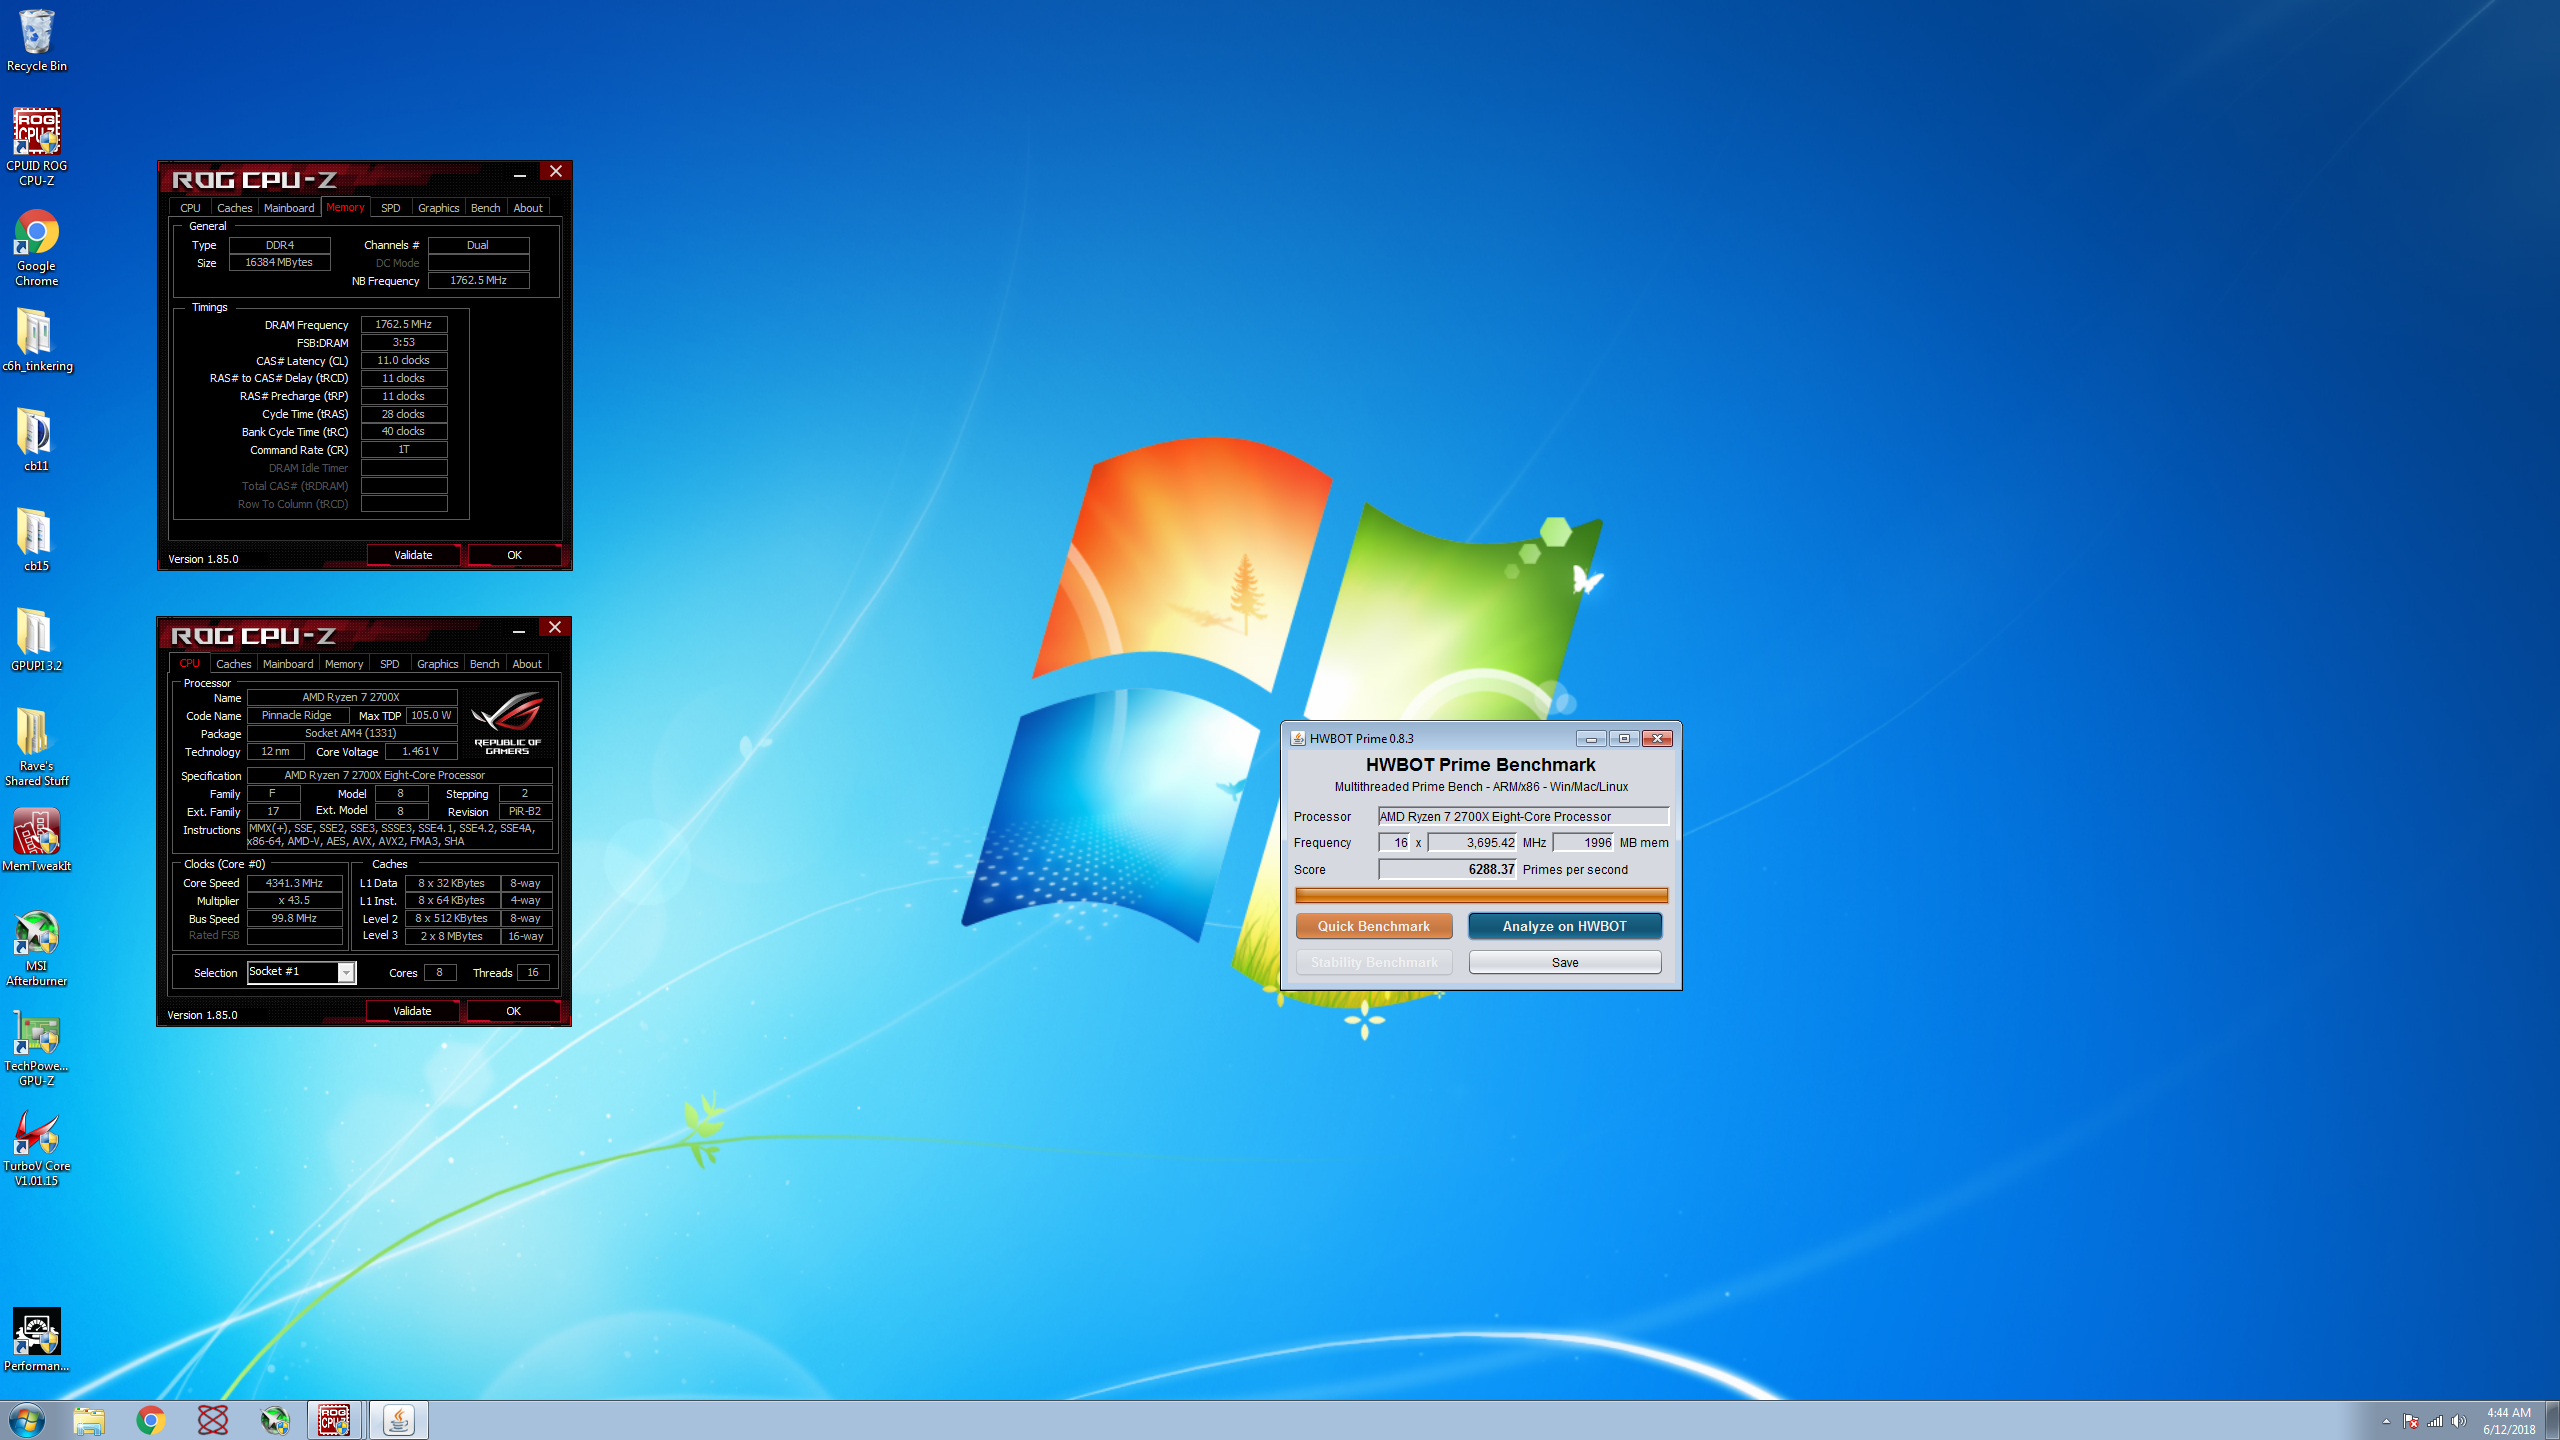Click the Windows Start orb

coord(27,1420)
